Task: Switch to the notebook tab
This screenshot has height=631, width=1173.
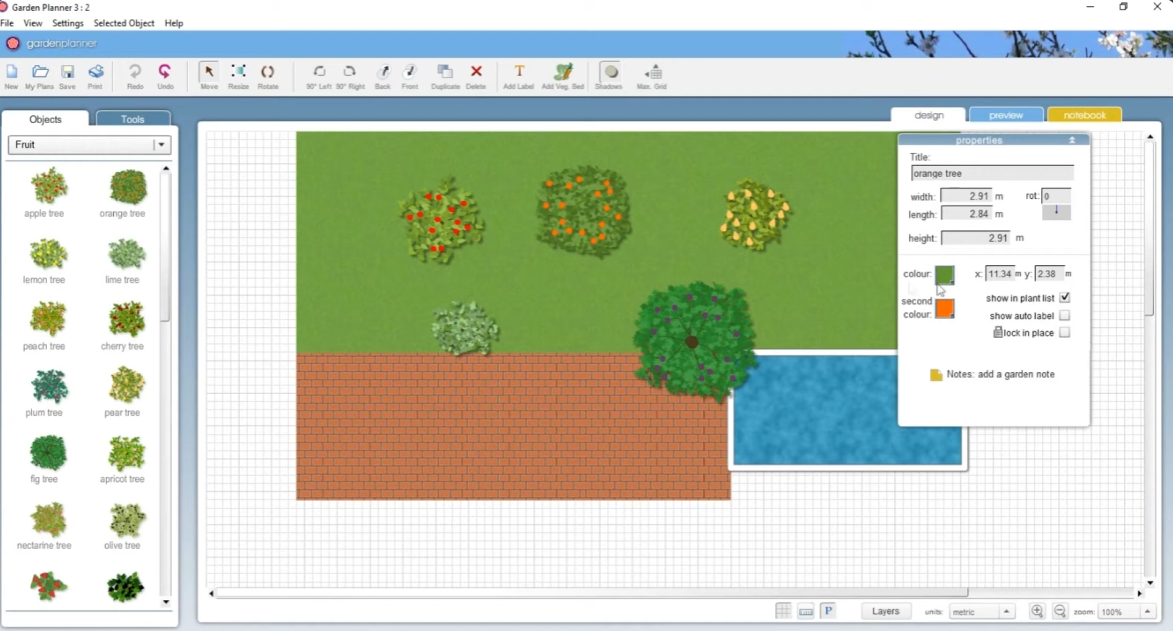Action: [x=1084, y=115]
